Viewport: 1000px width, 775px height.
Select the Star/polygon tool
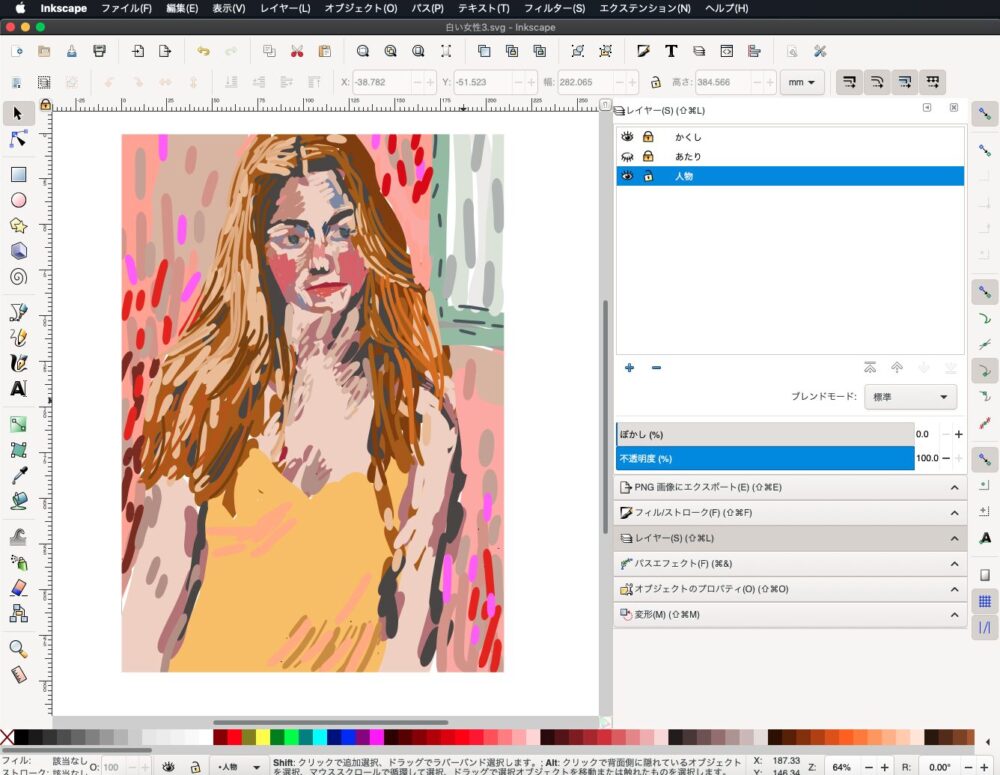pyautogui.click(x=18, y=225)
